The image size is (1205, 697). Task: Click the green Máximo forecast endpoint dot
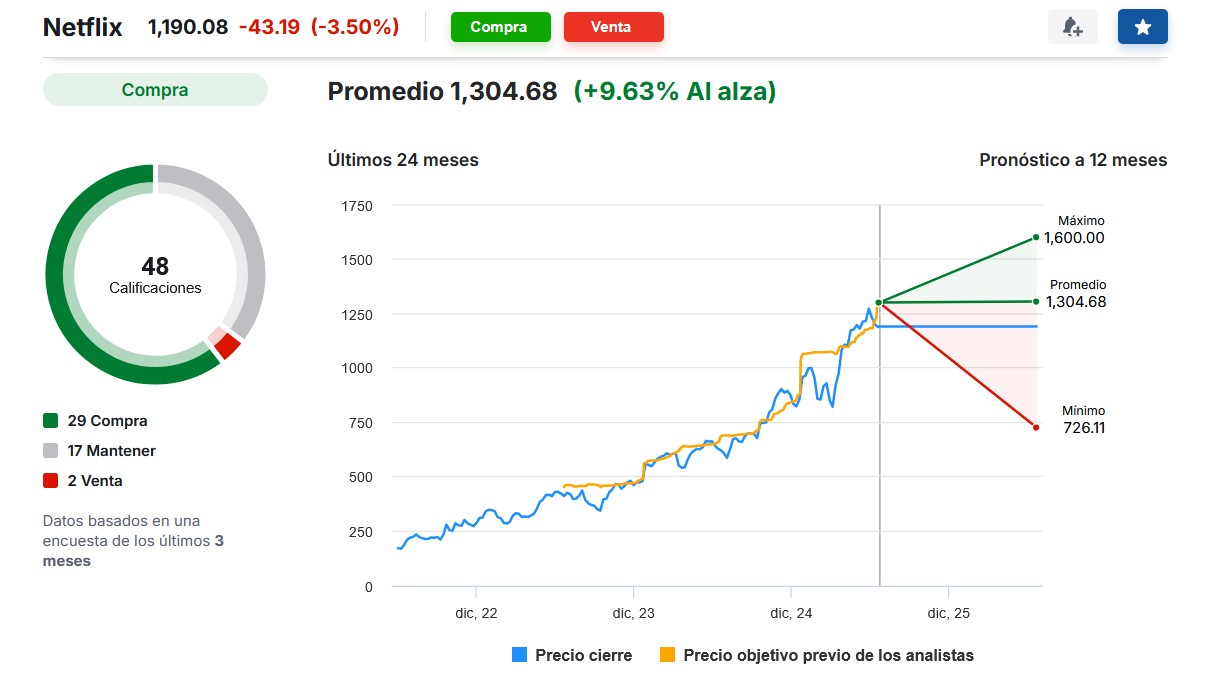pos(1035,238)
